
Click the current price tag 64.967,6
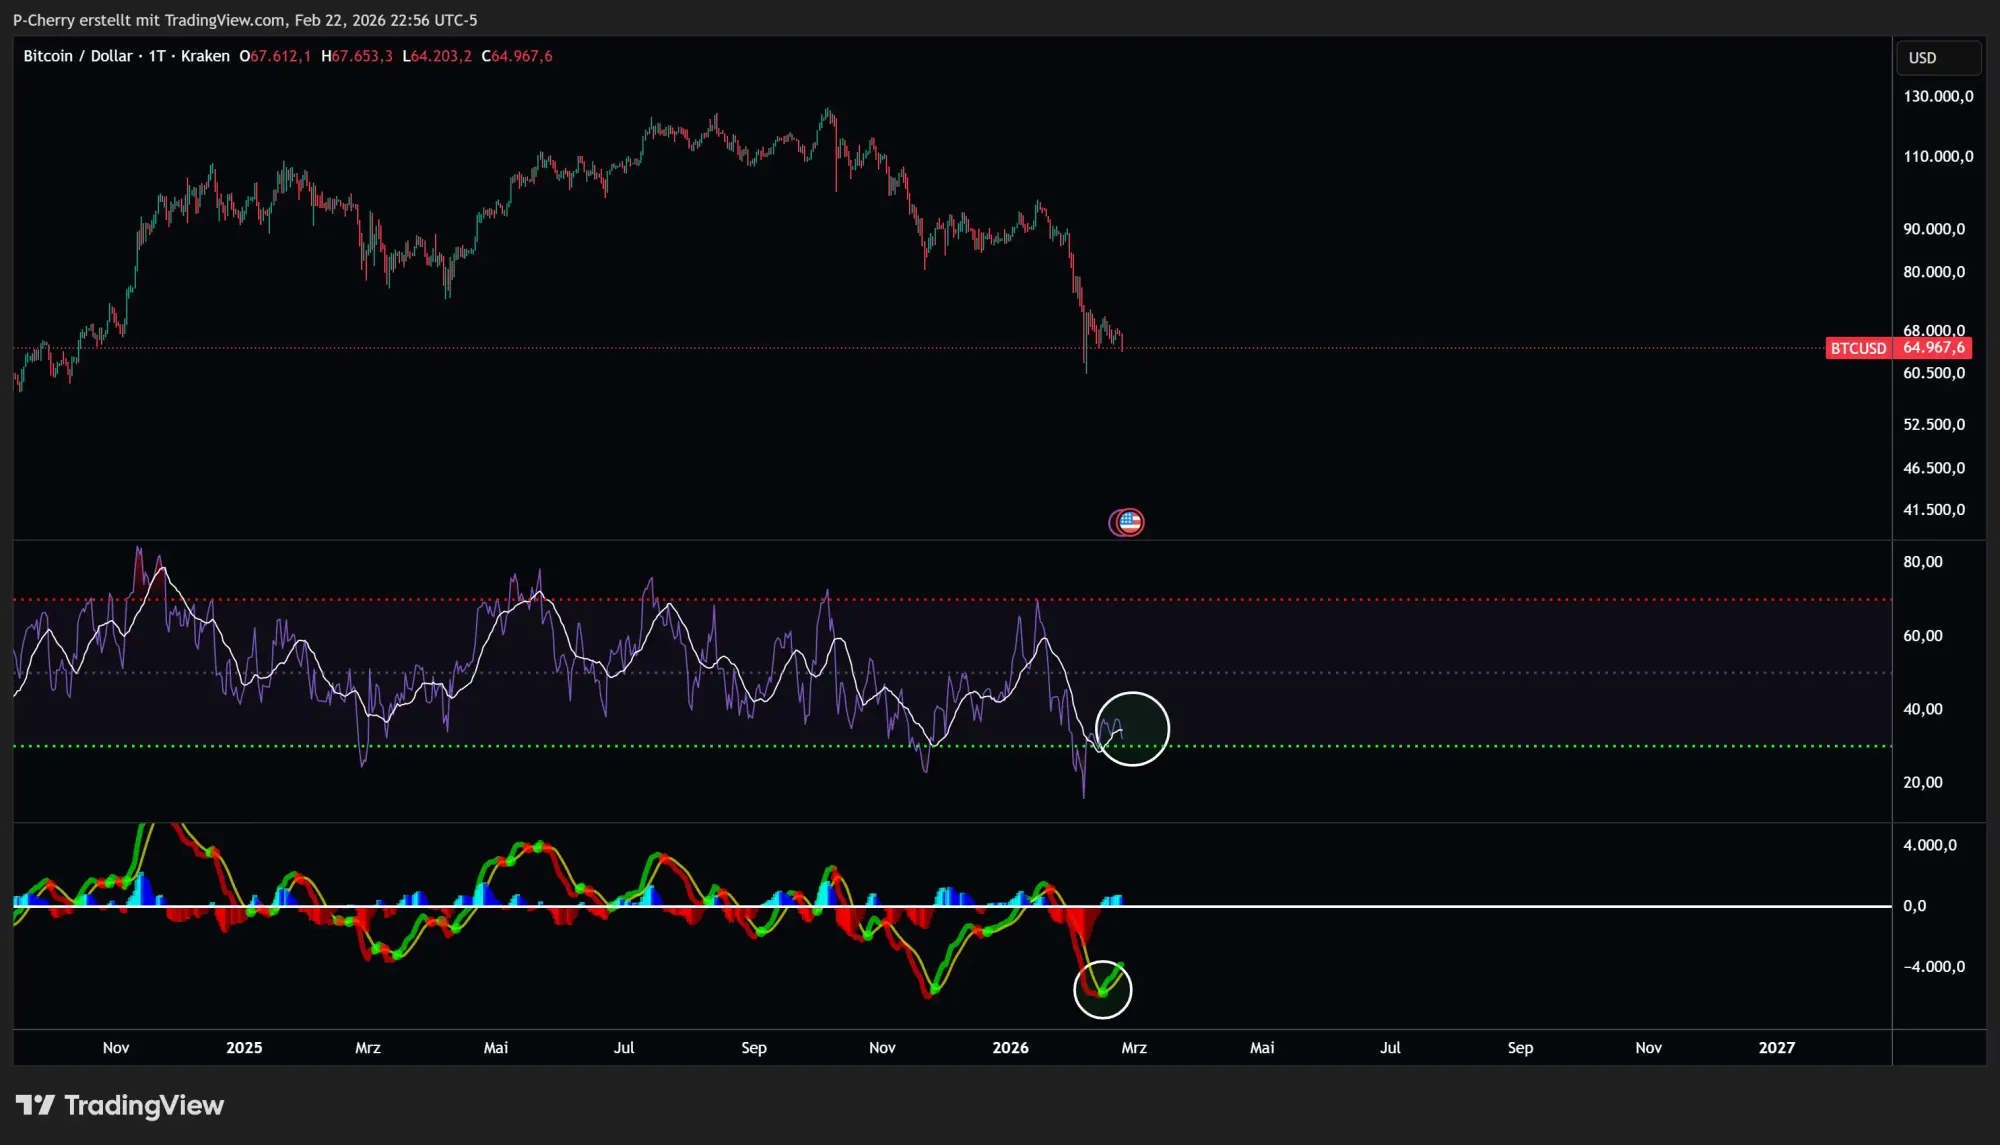point(1934,348)
